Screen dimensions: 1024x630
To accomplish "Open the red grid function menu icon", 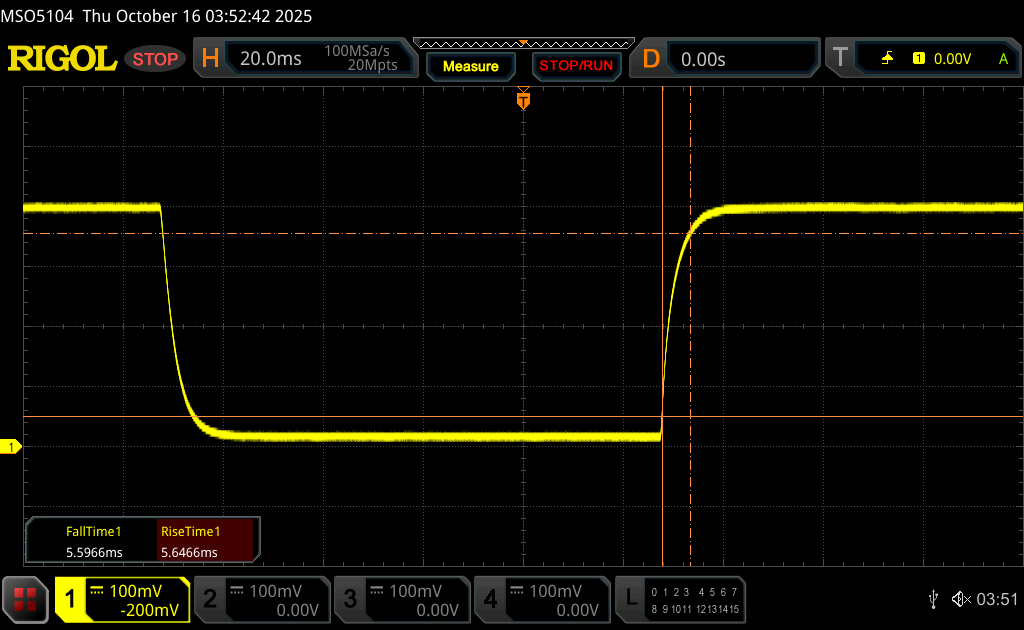I will tap(25, 599).
